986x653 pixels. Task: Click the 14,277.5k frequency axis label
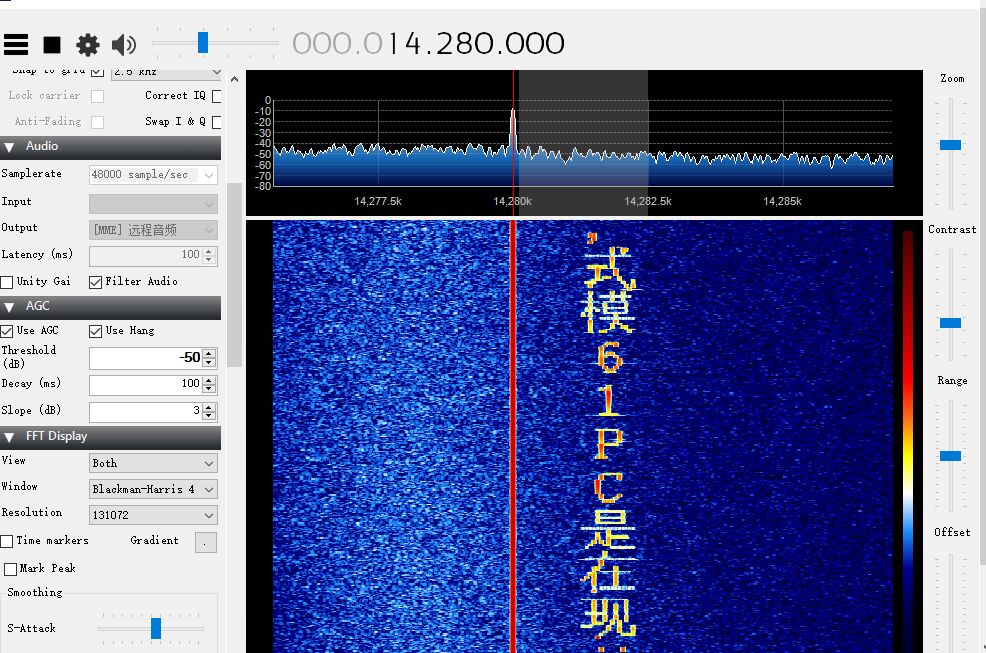pos(378,201)
